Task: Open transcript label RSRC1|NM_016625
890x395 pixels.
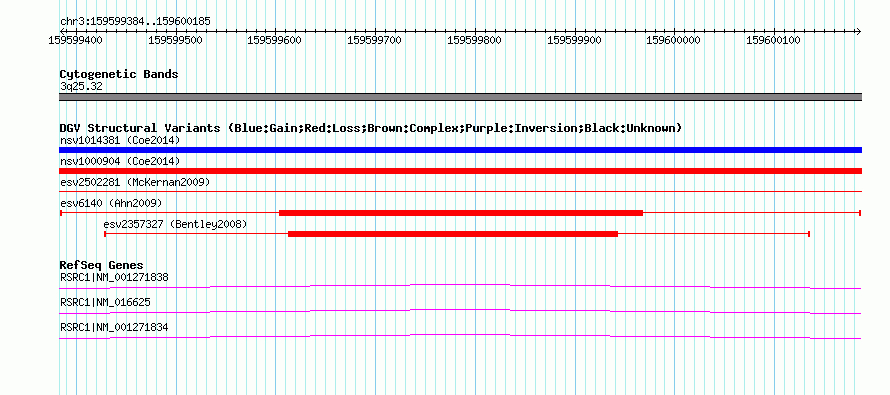Action: pyautogui.click(x=105, y=302)
